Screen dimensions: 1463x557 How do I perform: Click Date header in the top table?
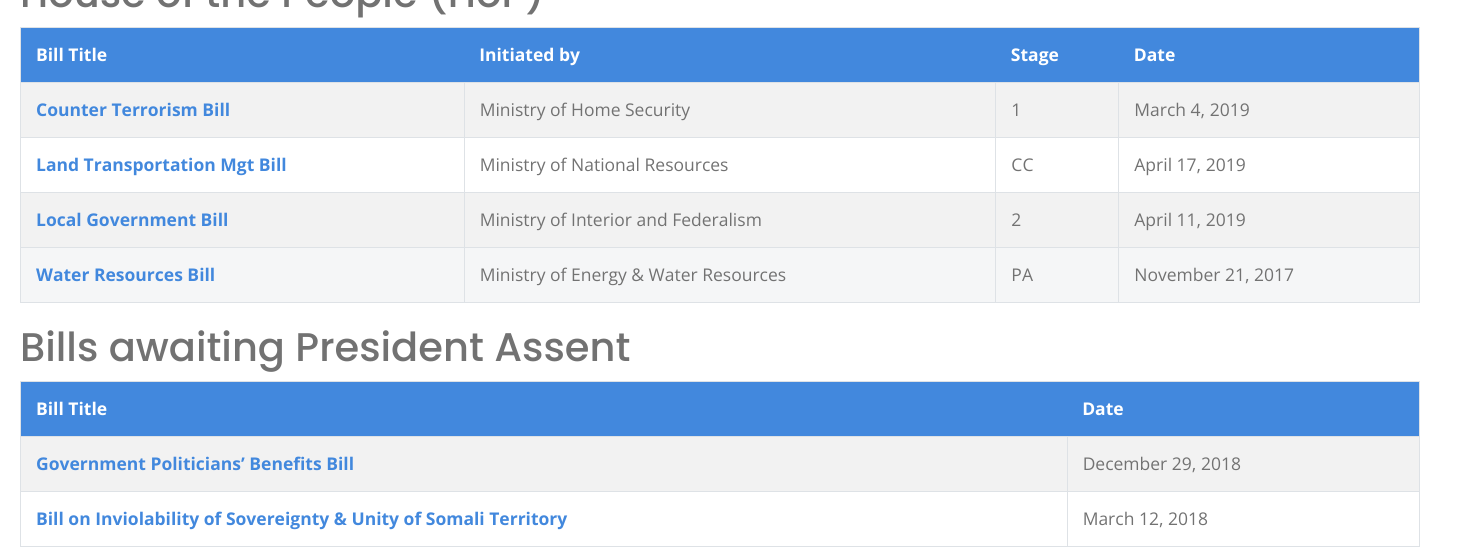point(1154,55)
